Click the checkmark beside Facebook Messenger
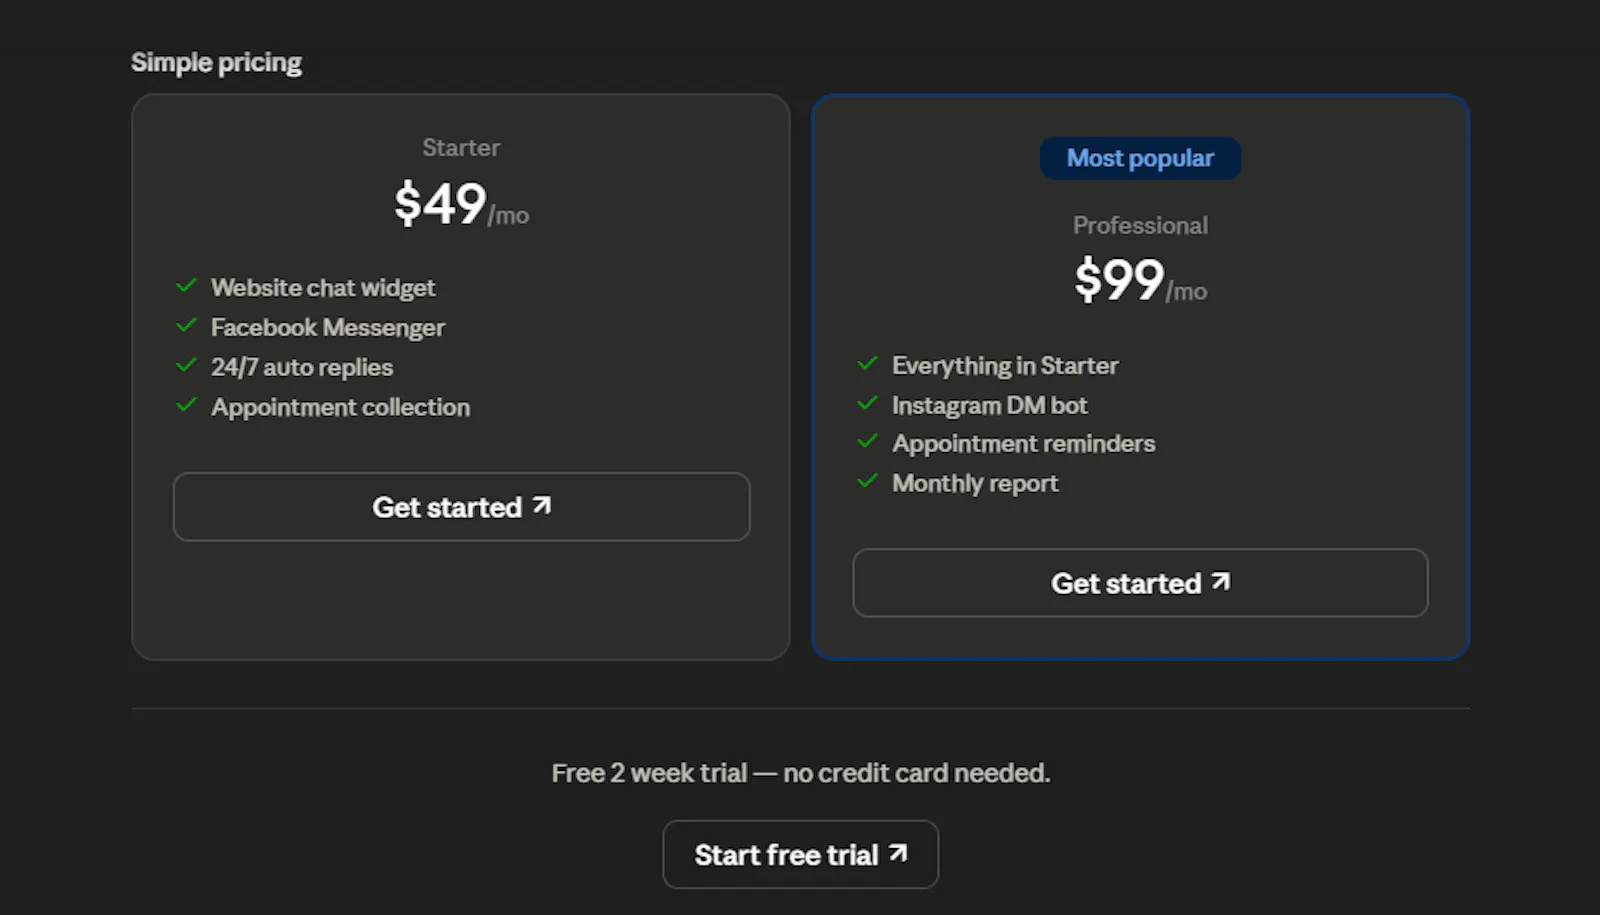 click(186, 326)
